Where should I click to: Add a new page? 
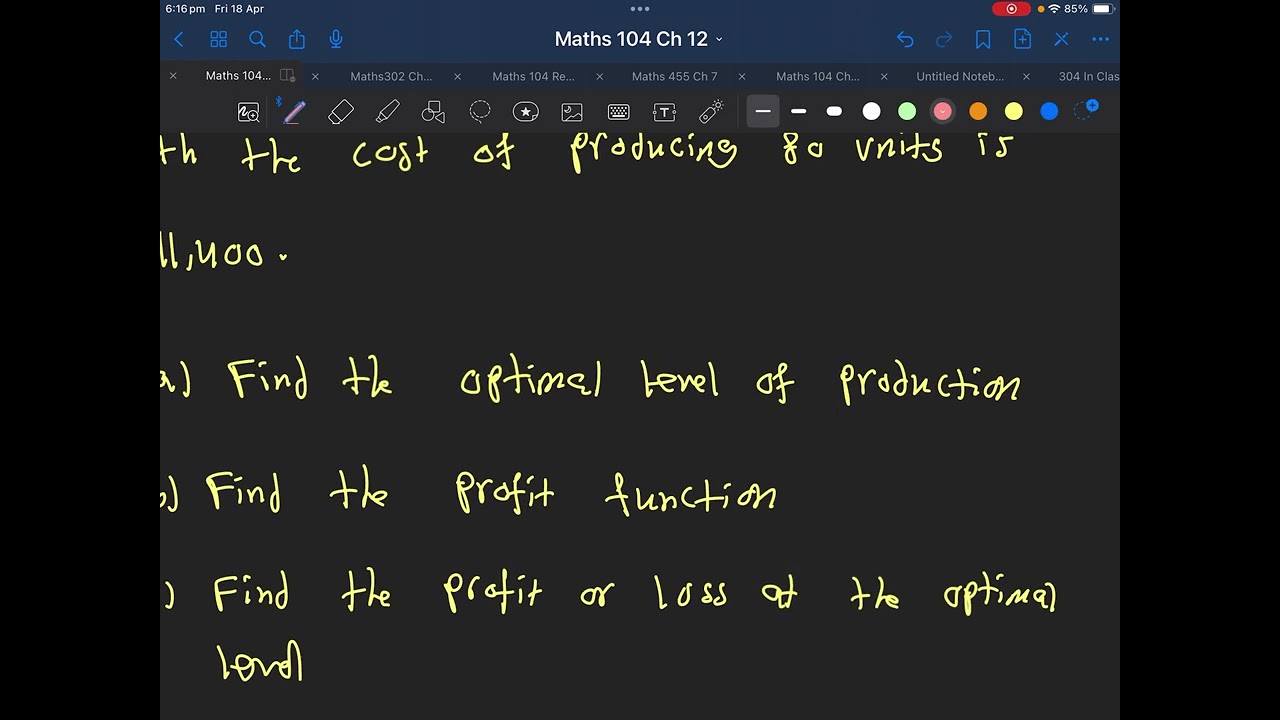pos(1022,39)
